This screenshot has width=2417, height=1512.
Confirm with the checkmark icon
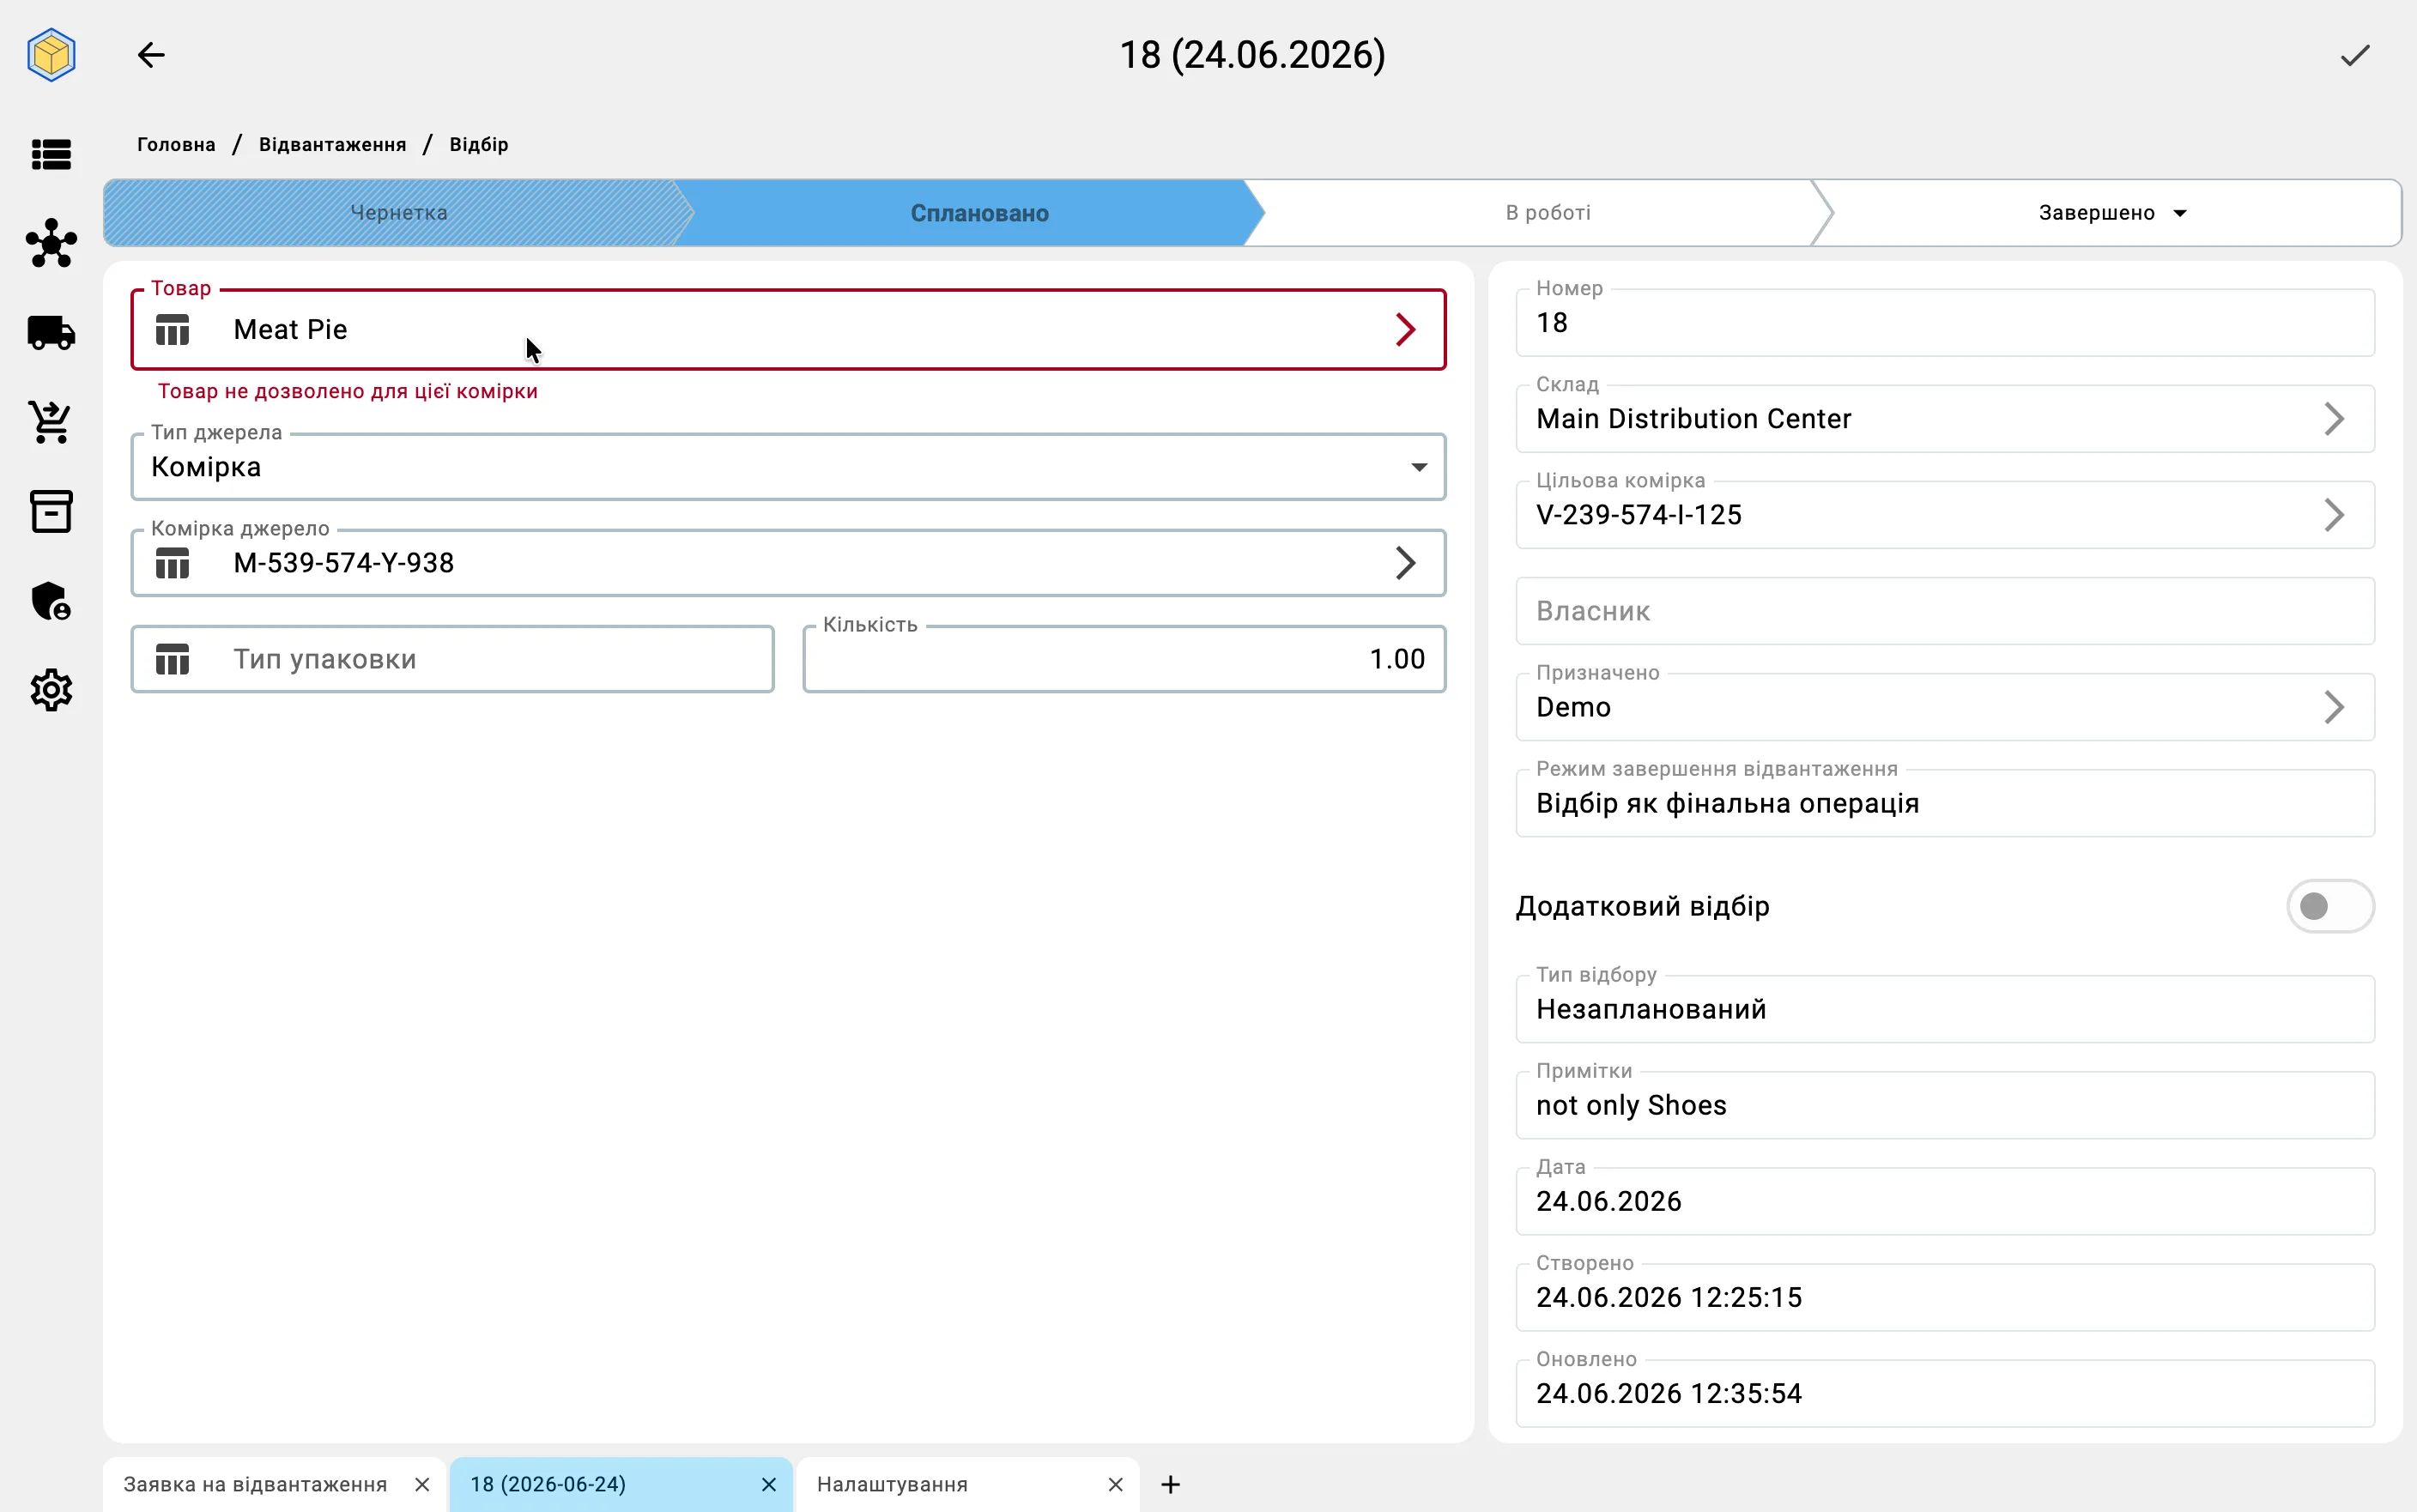click(x=2355, y=55)
